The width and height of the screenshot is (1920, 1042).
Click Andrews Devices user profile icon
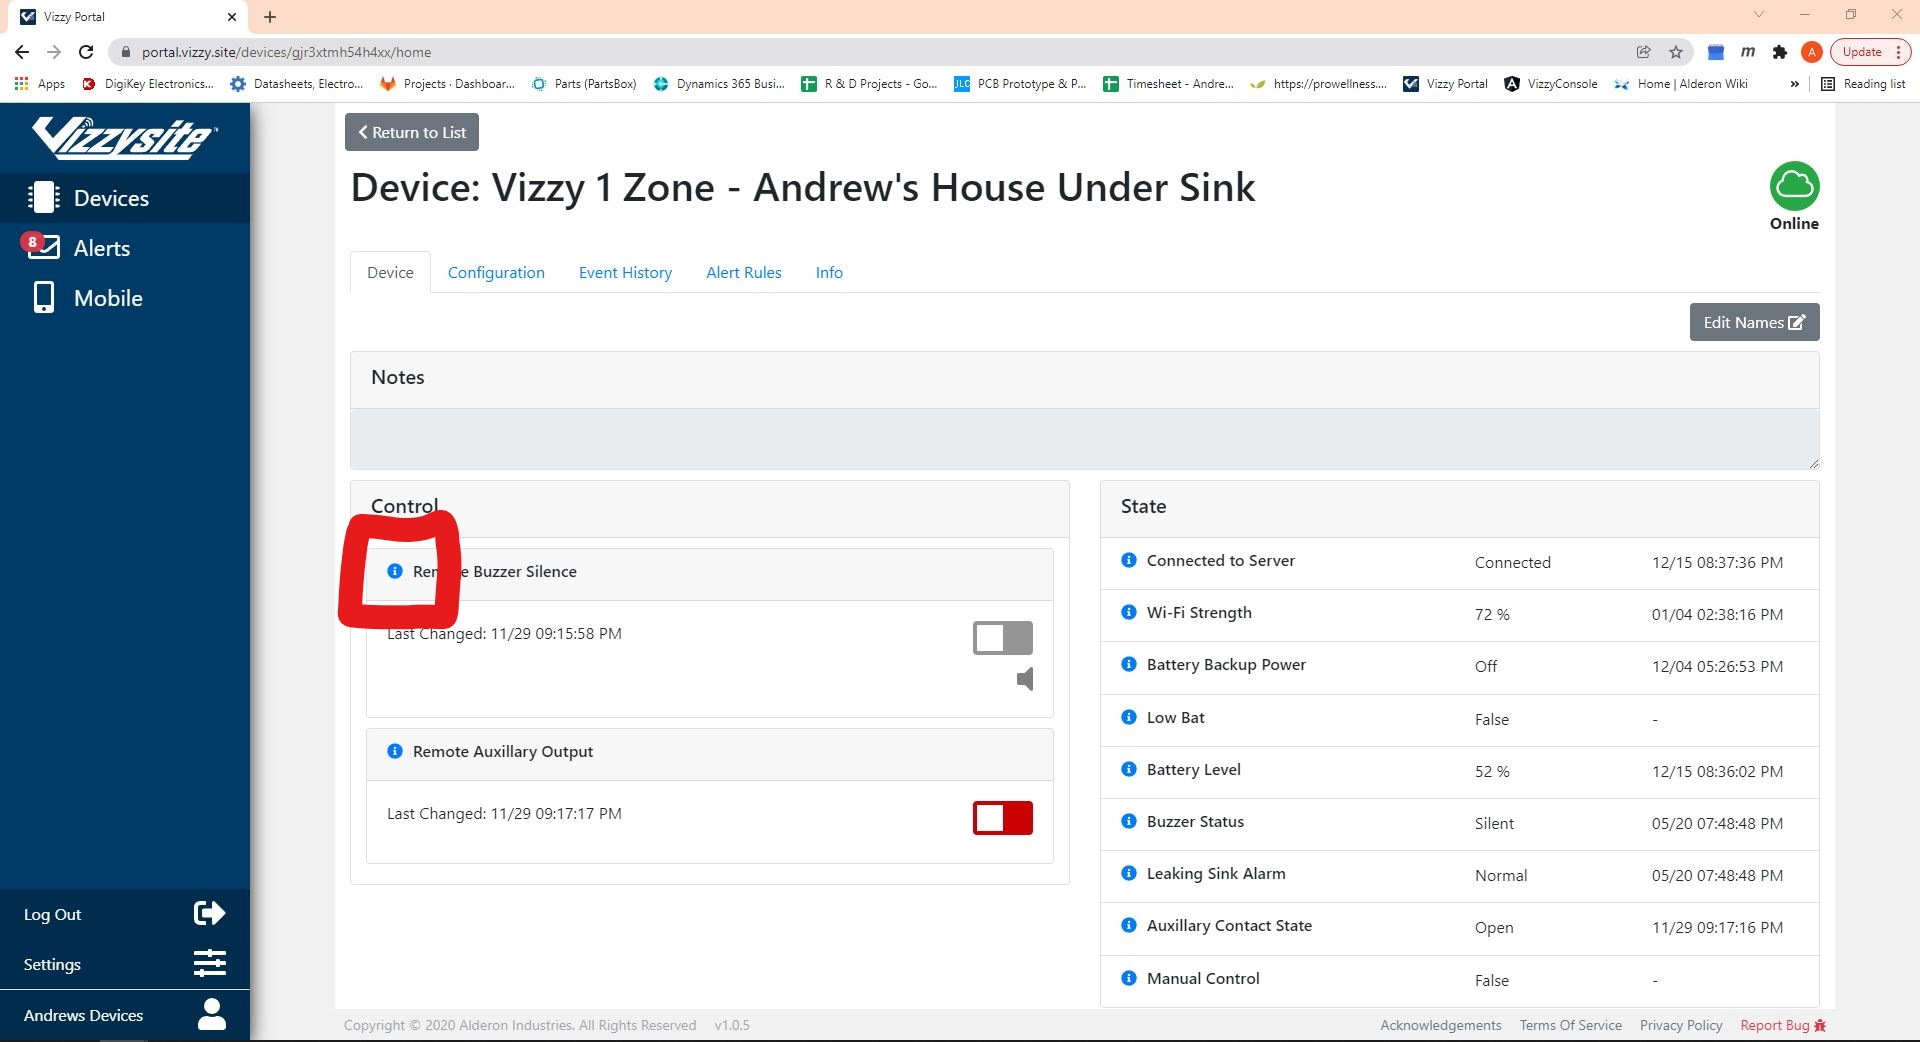211,1014
